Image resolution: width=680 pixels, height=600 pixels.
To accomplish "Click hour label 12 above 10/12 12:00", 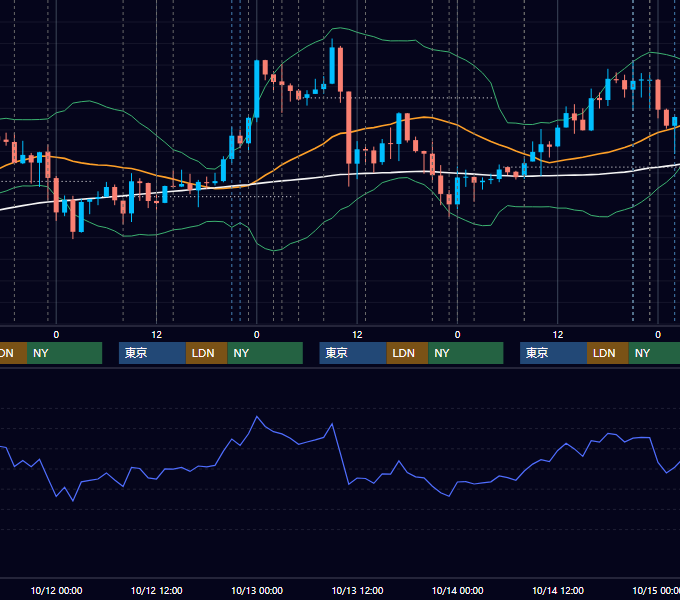I will tap(157, 335).
